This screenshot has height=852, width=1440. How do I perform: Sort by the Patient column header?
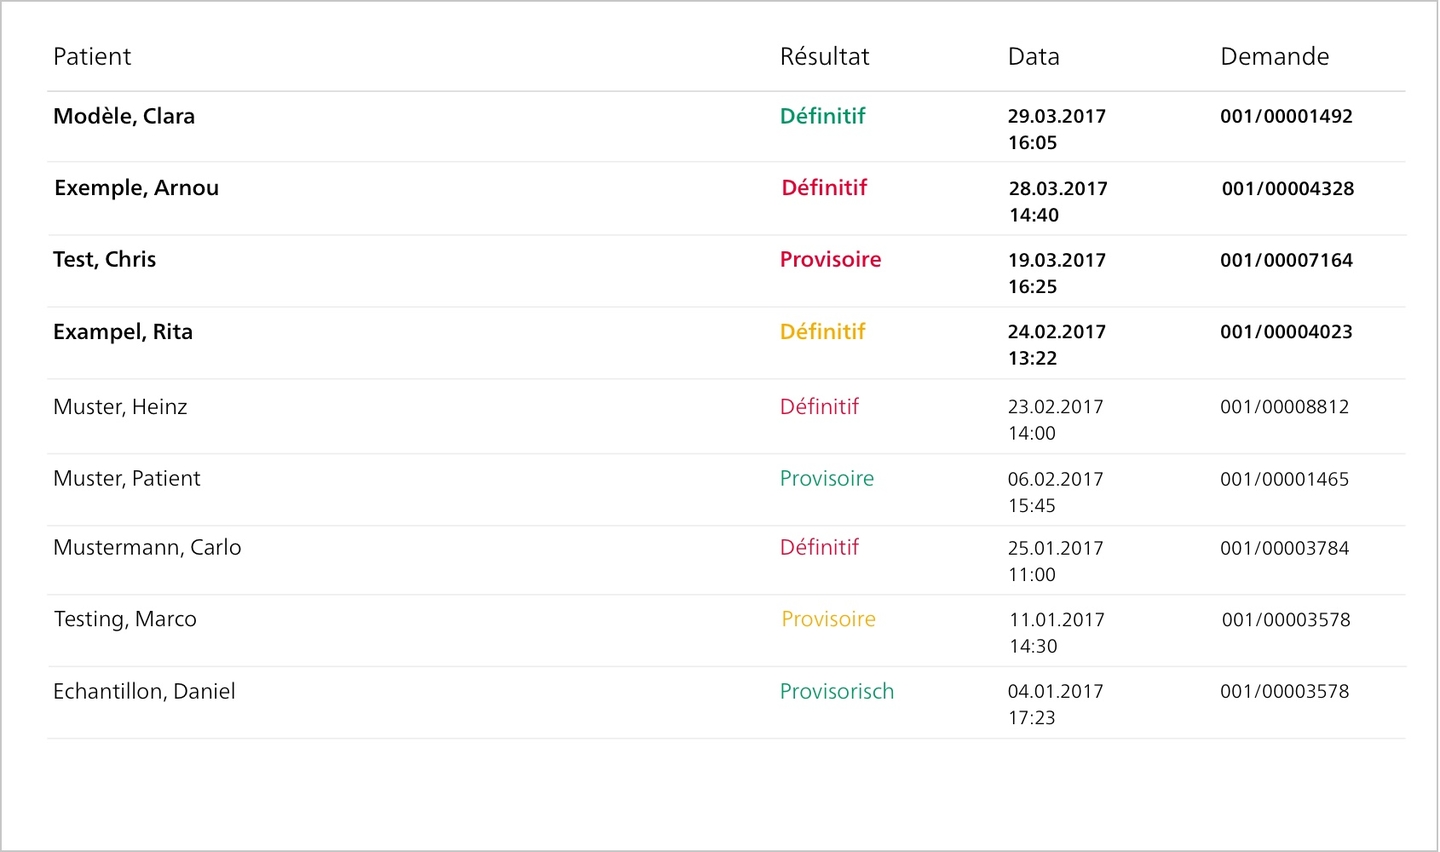[92, 57]
